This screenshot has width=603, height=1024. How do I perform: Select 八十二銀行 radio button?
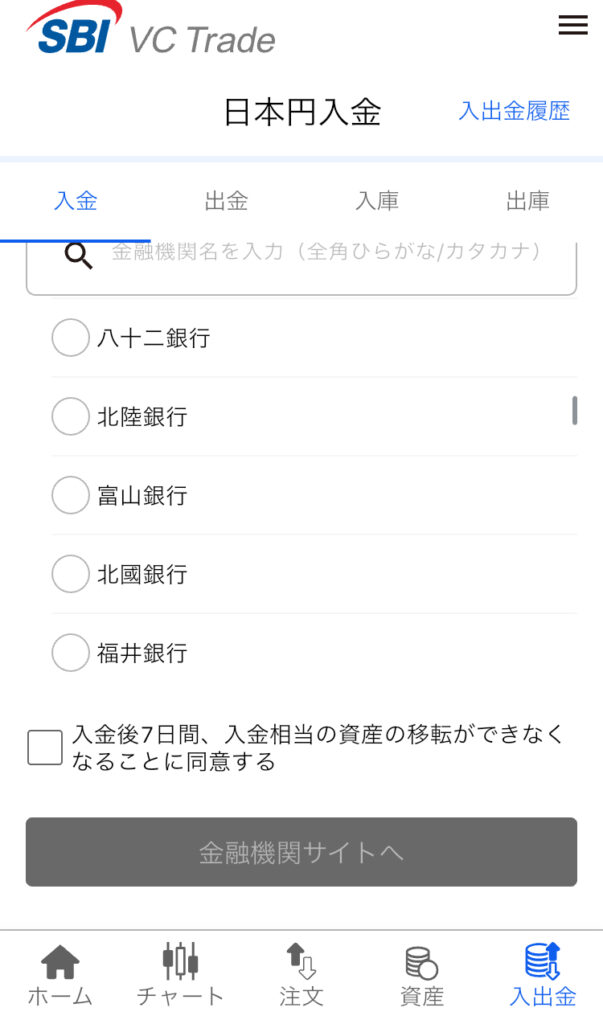70,338
